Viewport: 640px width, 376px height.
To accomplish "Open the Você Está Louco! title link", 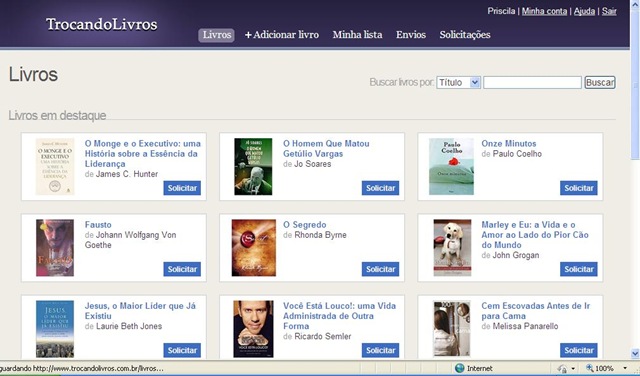I will pyautogui.click(x=339, y=316).
